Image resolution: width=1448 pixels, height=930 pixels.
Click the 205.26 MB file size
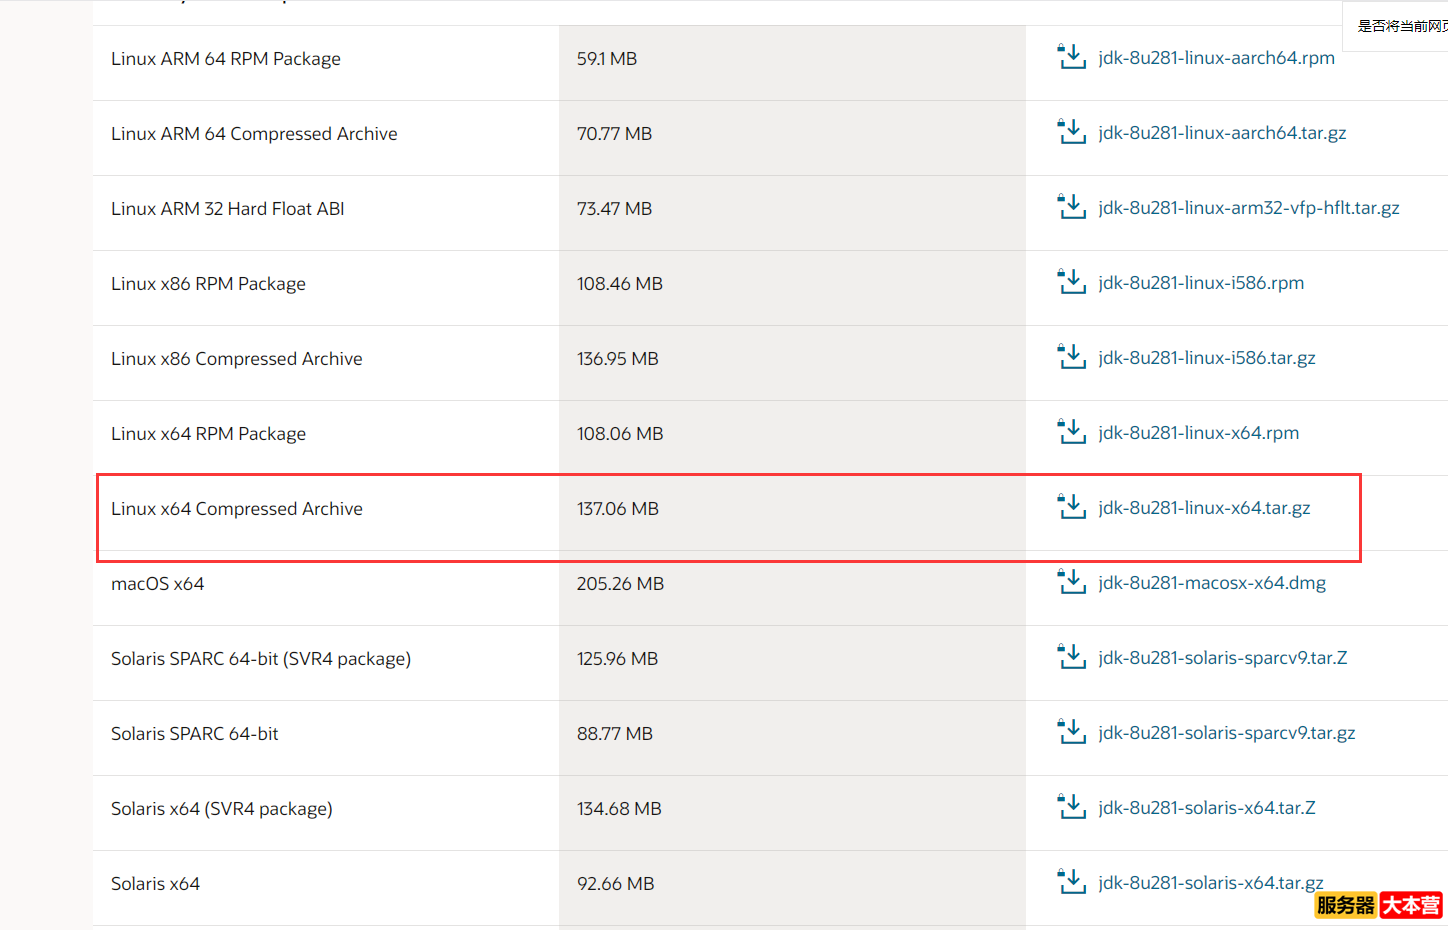point(620,584)
